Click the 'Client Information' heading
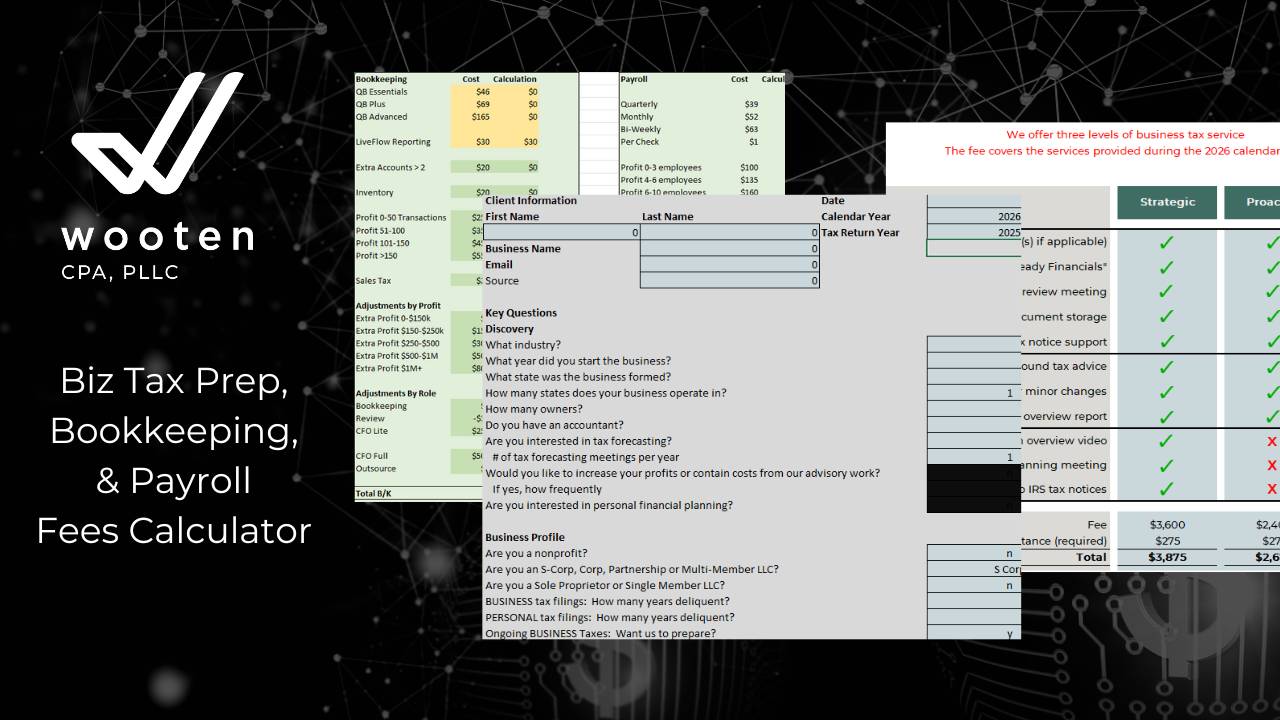The image size is (1280, 720). pyautogui.click(x=531, y=200)
